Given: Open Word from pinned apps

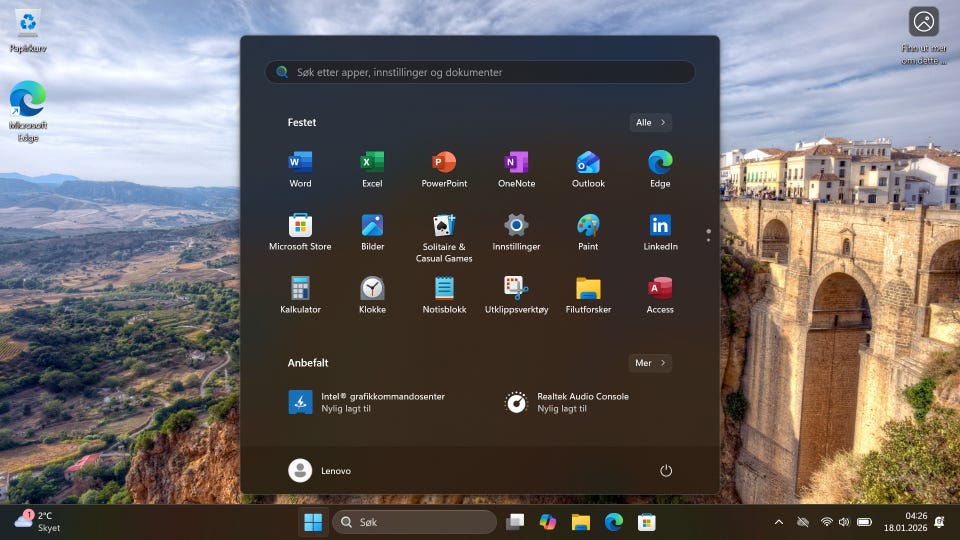Looking at the screenshot, I should point(300,169).
